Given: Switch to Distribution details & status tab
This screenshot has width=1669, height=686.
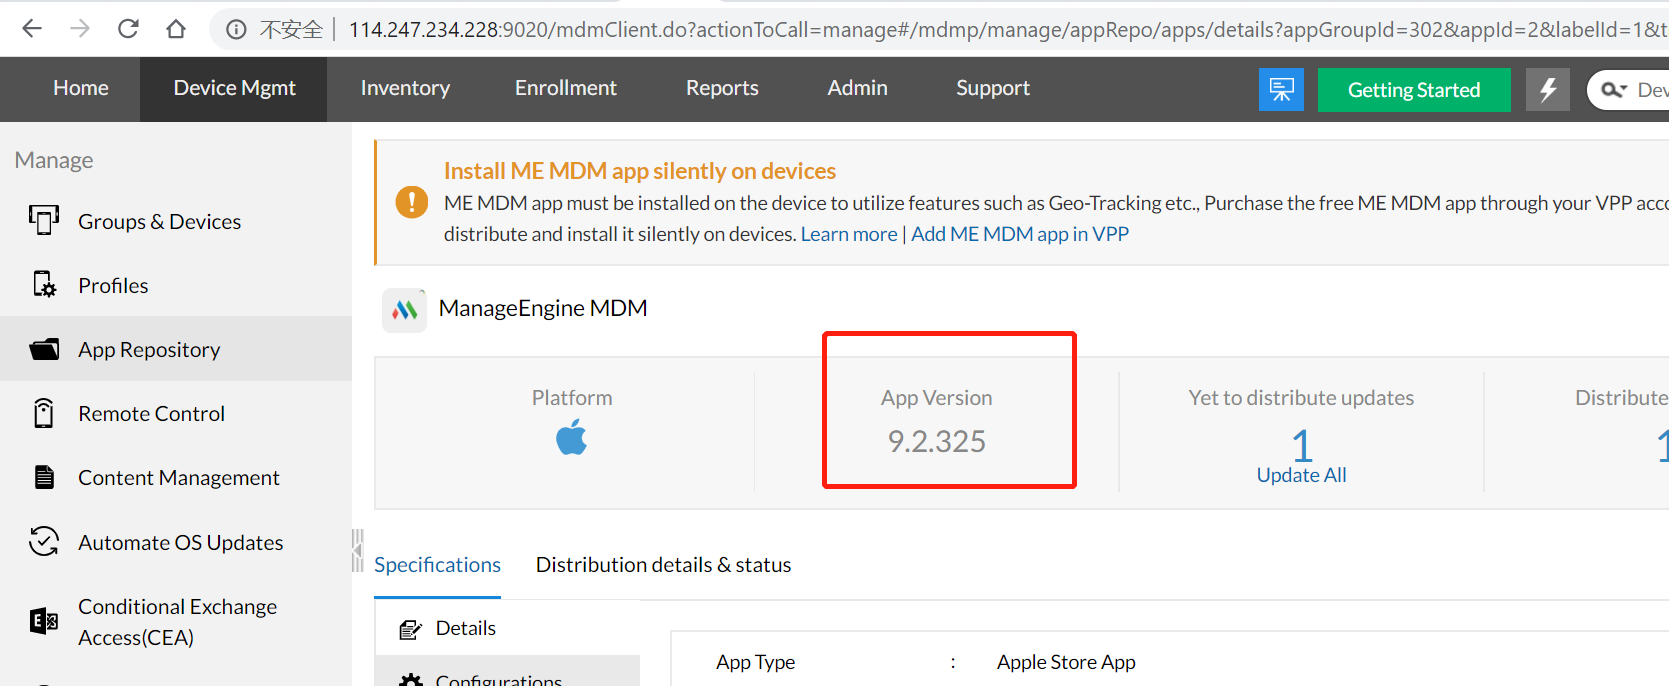Looking at the screenshot, I should [x=663, y=565].
